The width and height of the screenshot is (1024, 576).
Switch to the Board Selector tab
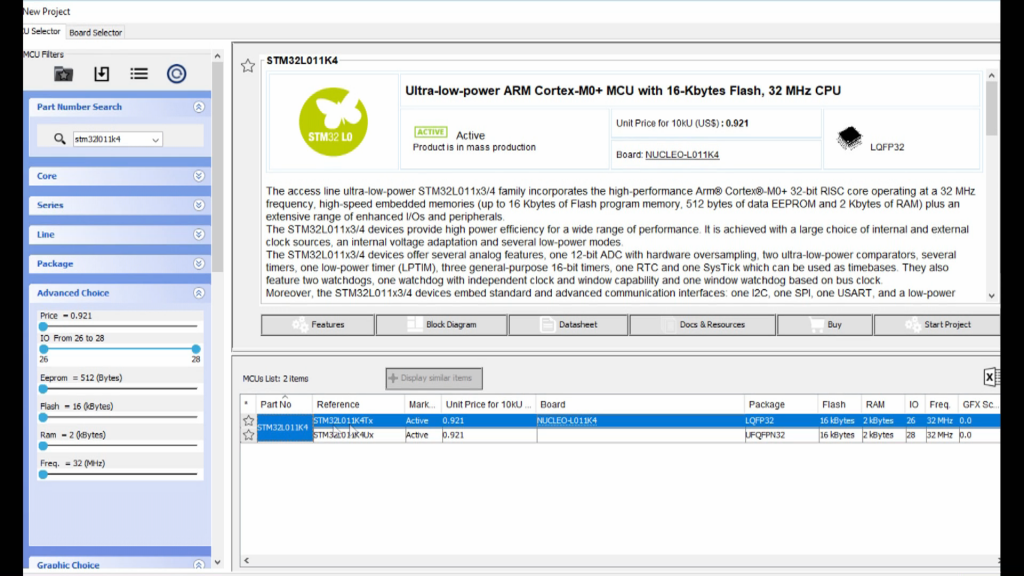coord(95,33)
